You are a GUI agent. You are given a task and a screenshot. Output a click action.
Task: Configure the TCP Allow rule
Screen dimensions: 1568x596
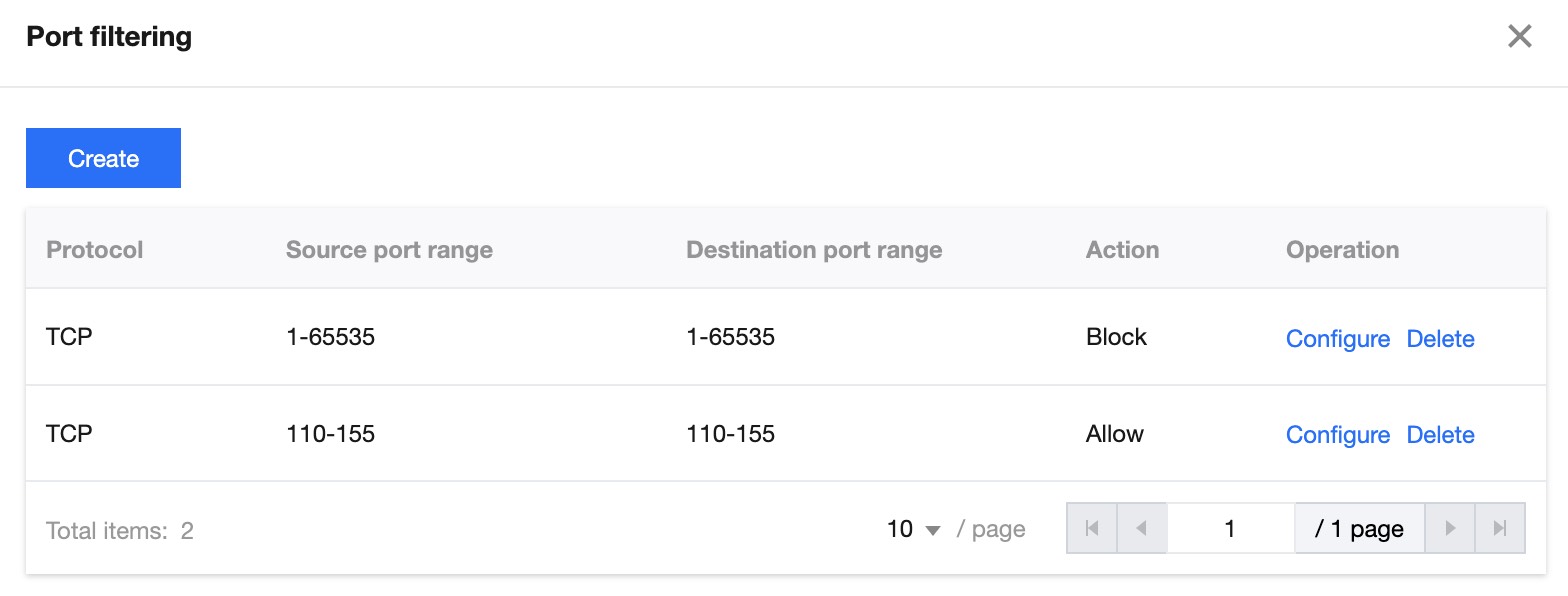tap(1337, 435)
